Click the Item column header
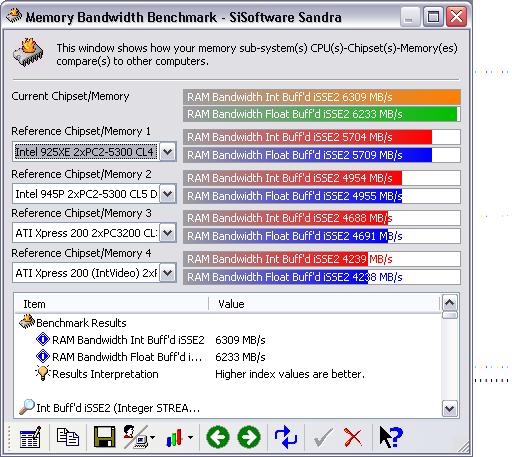The image size is (512, 457). [x=112, y=304]
